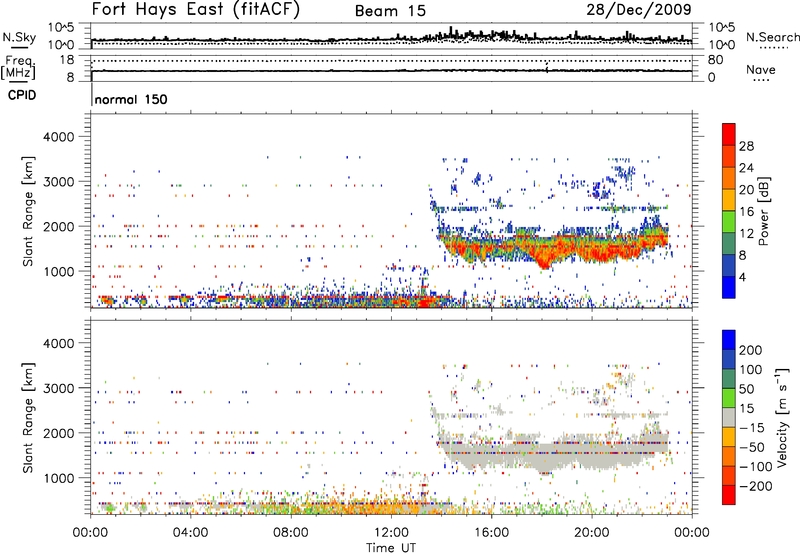Viewport: 800px width, 554px height.
Task: Click the date '28/Dec/2009' in the header
Action: point(639,9)
